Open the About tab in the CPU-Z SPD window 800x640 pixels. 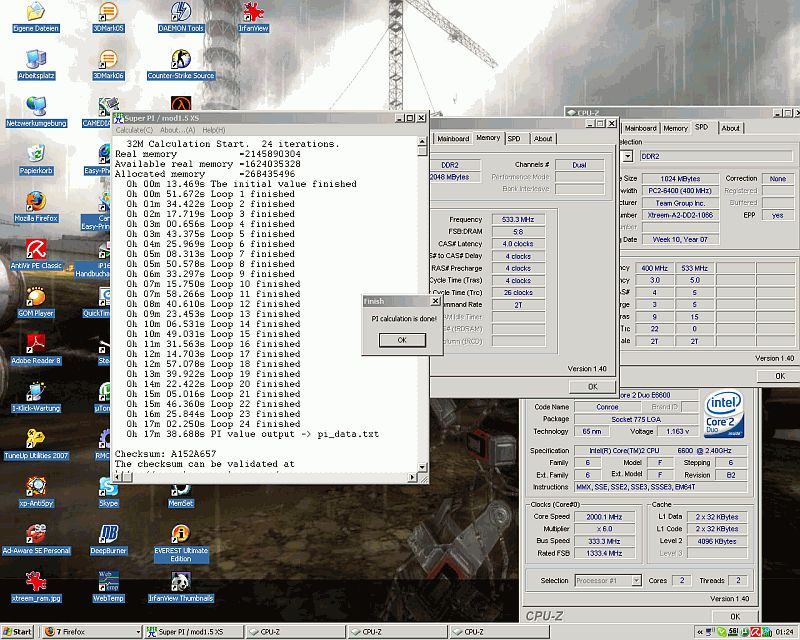[730, 128]
